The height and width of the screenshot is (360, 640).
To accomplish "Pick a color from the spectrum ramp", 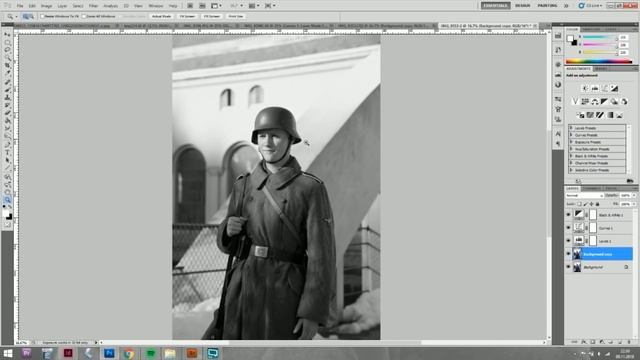I will coord(598,62).
